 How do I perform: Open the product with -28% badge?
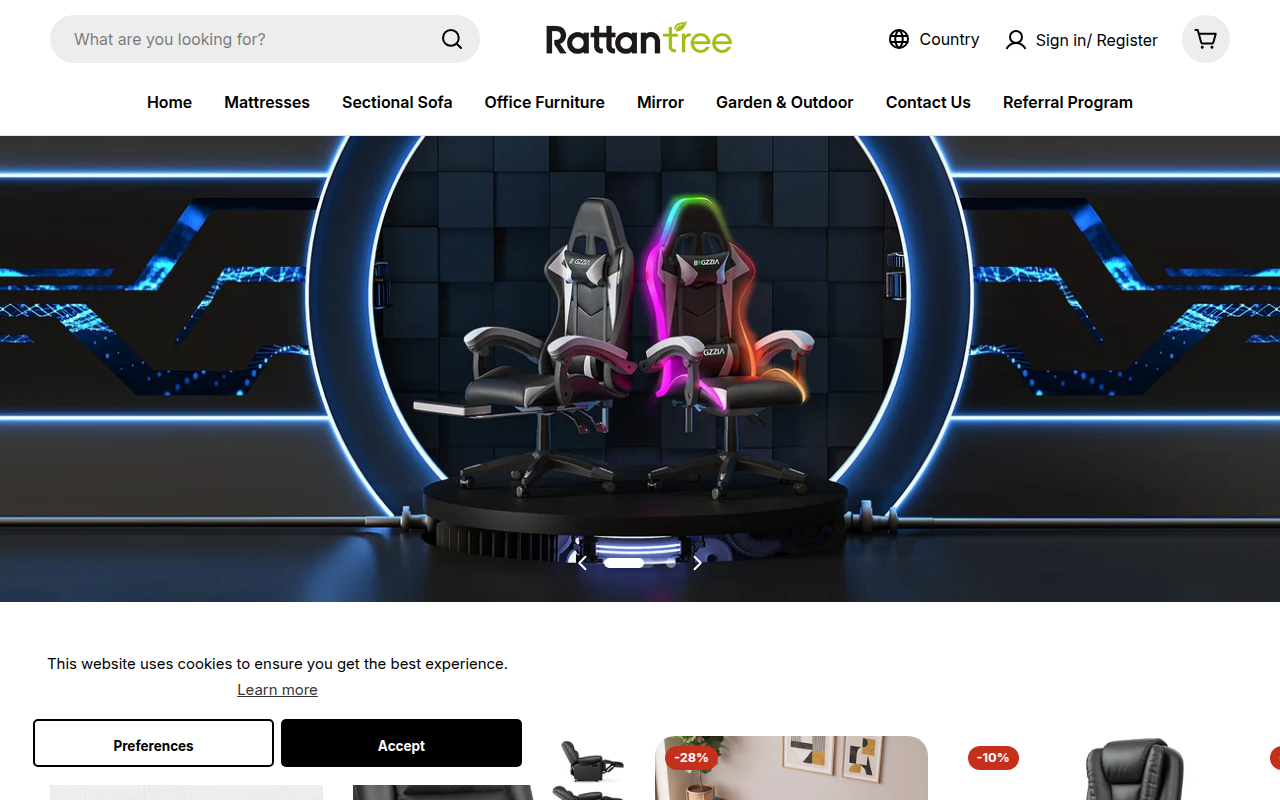[791, 768]
